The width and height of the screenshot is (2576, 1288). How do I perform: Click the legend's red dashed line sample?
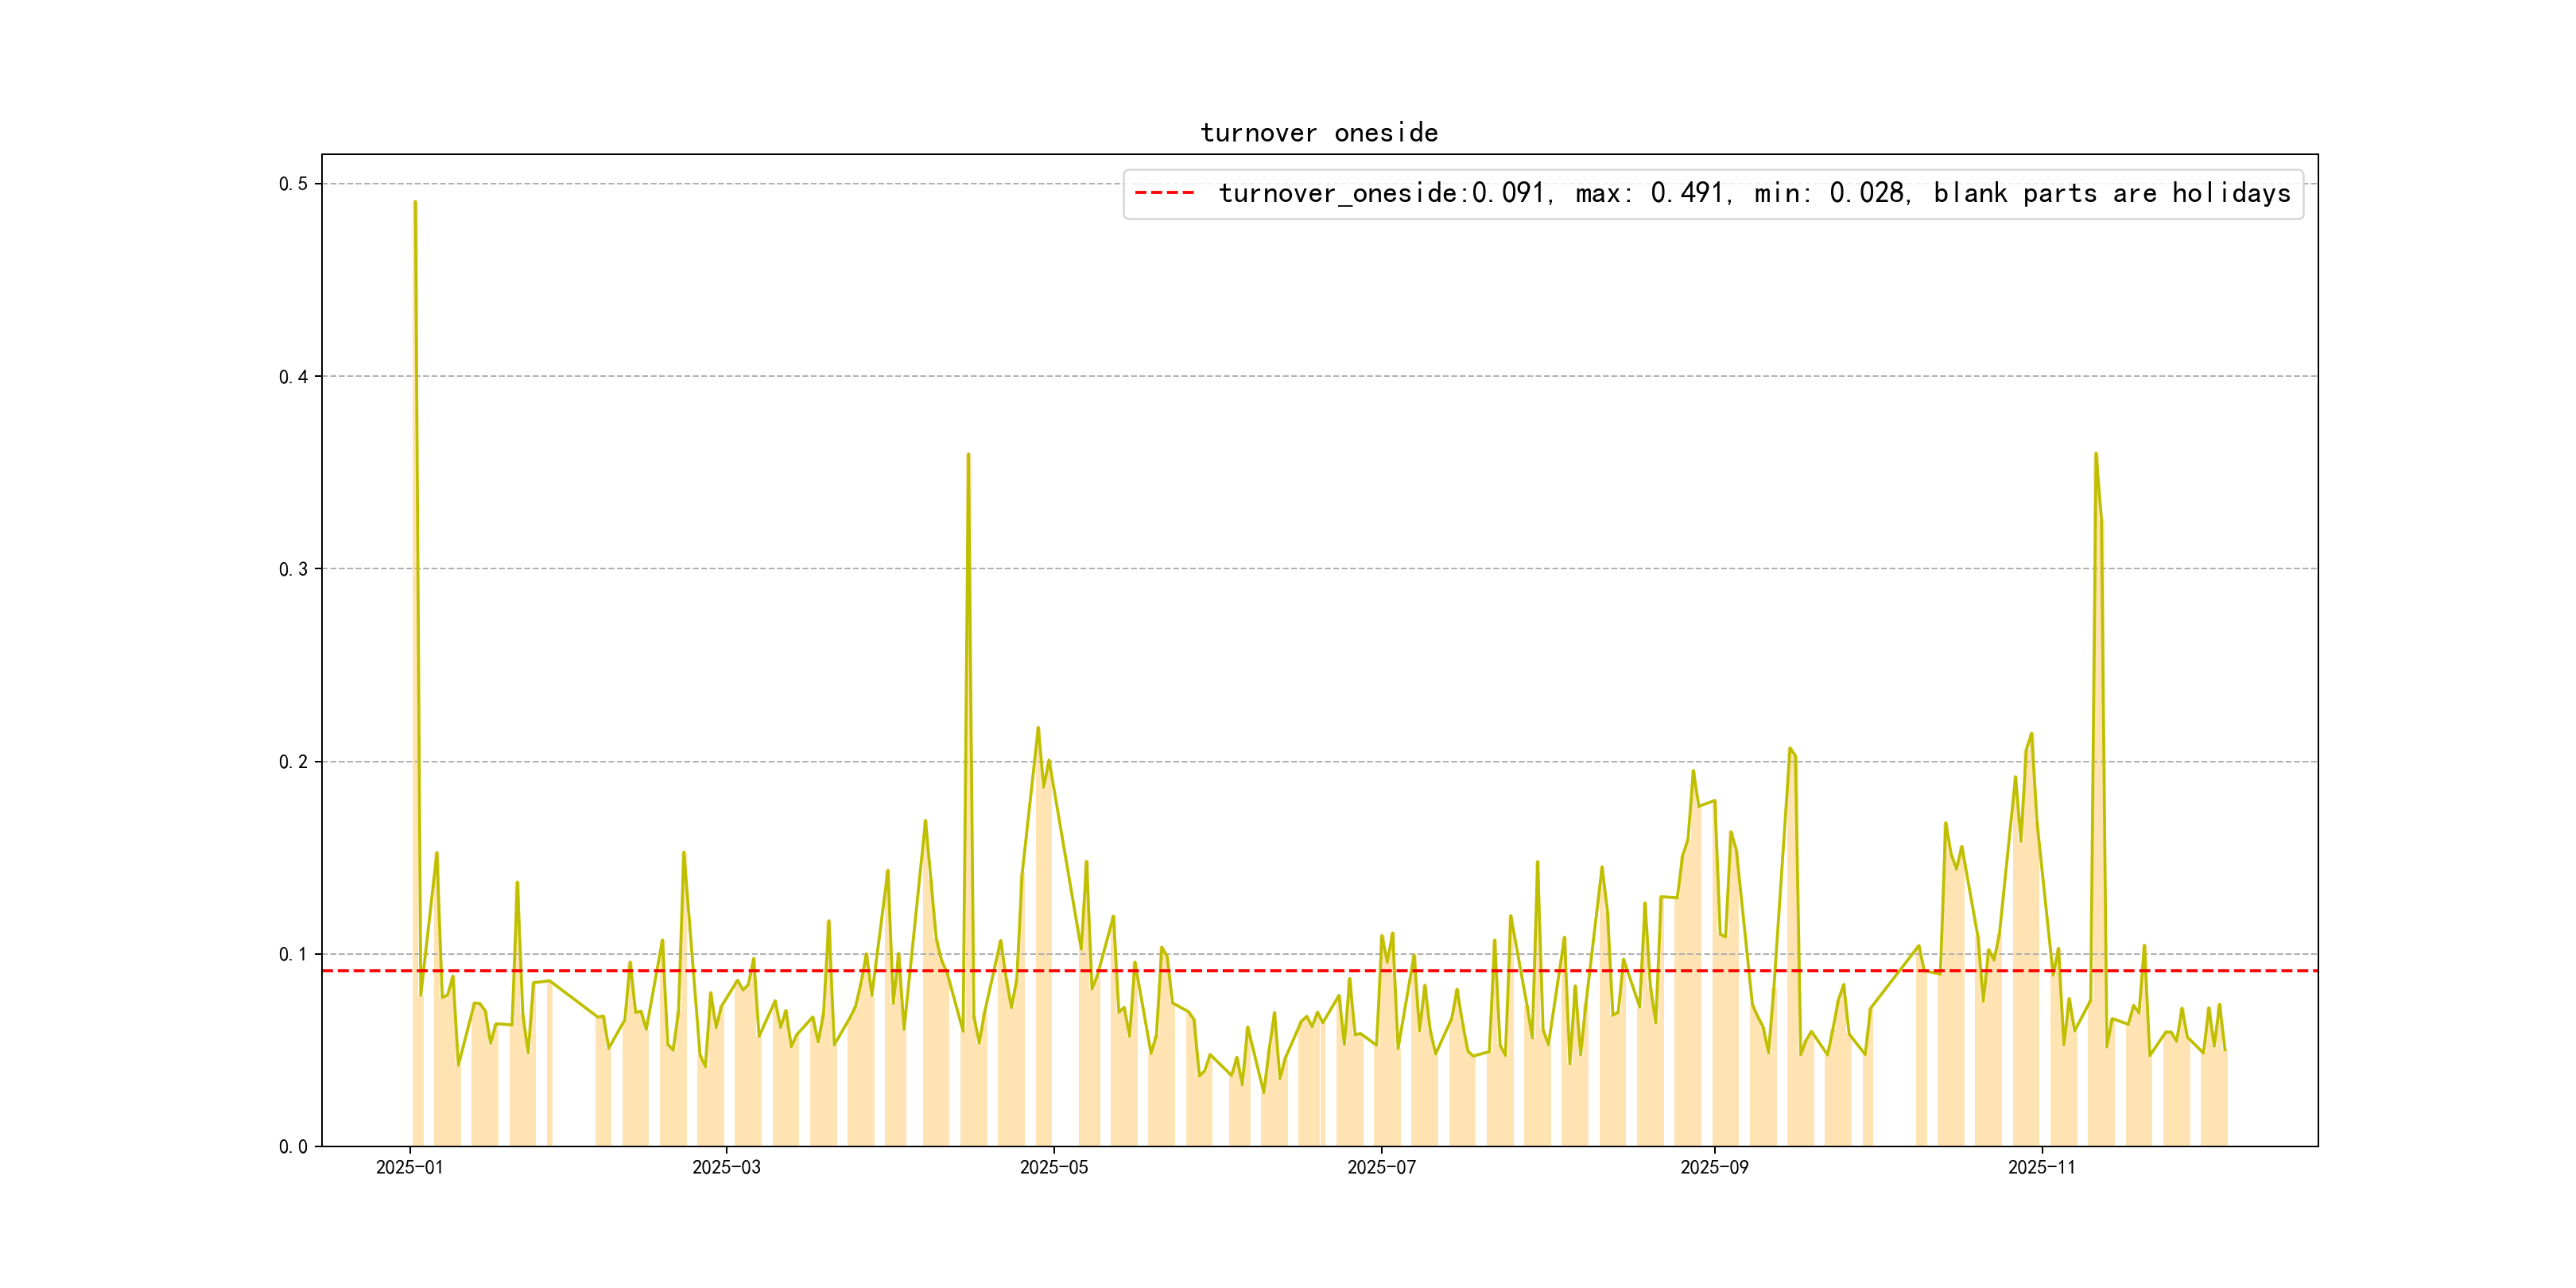point(1164,193)
